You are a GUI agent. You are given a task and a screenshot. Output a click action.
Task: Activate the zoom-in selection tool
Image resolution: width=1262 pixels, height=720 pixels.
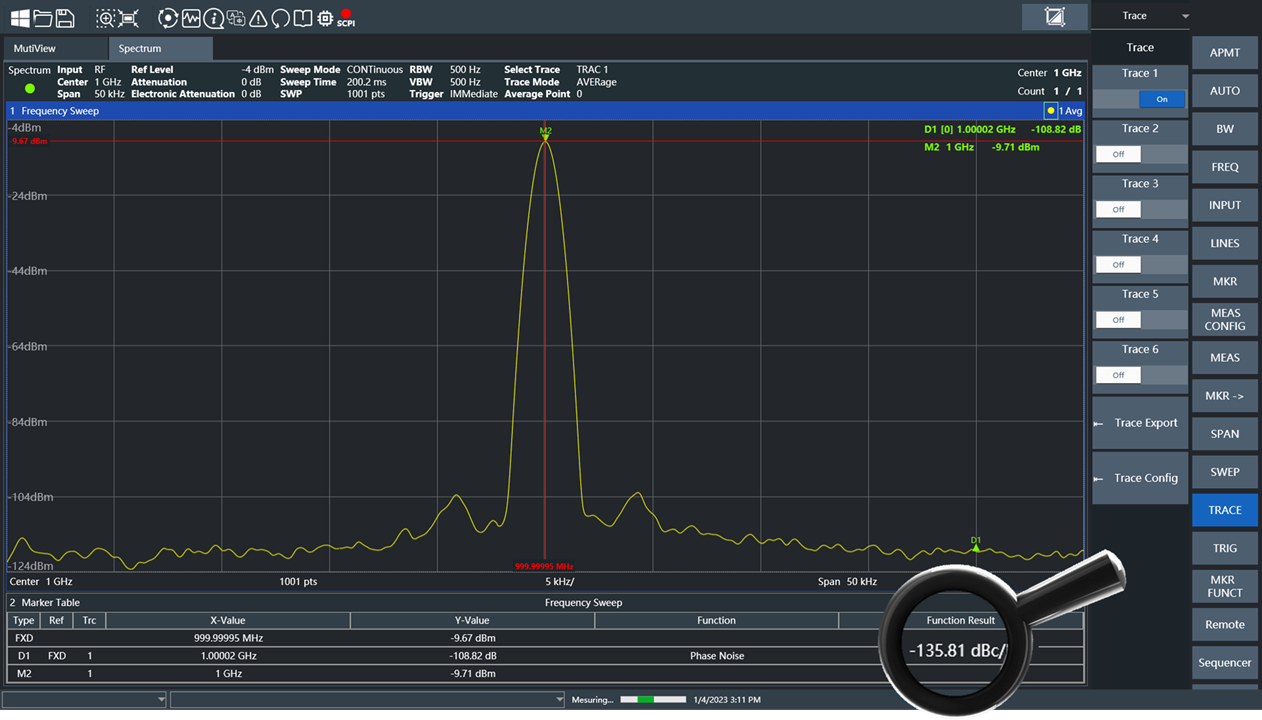(105, 18)
